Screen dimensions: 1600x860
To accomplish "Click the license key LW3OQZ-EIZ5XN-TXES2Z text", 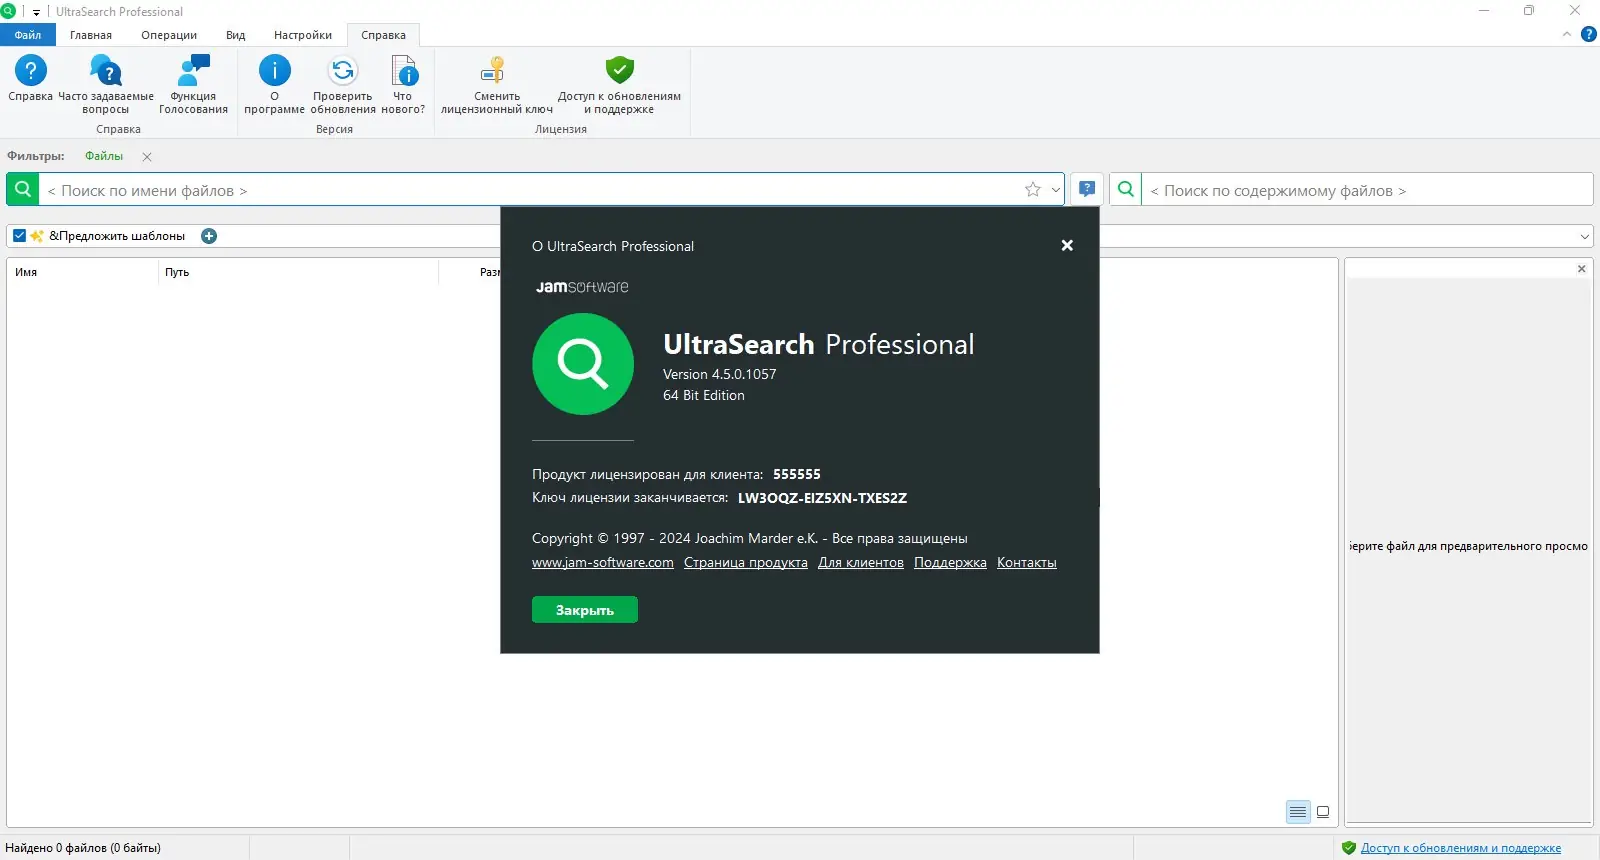I will point(822,498).
